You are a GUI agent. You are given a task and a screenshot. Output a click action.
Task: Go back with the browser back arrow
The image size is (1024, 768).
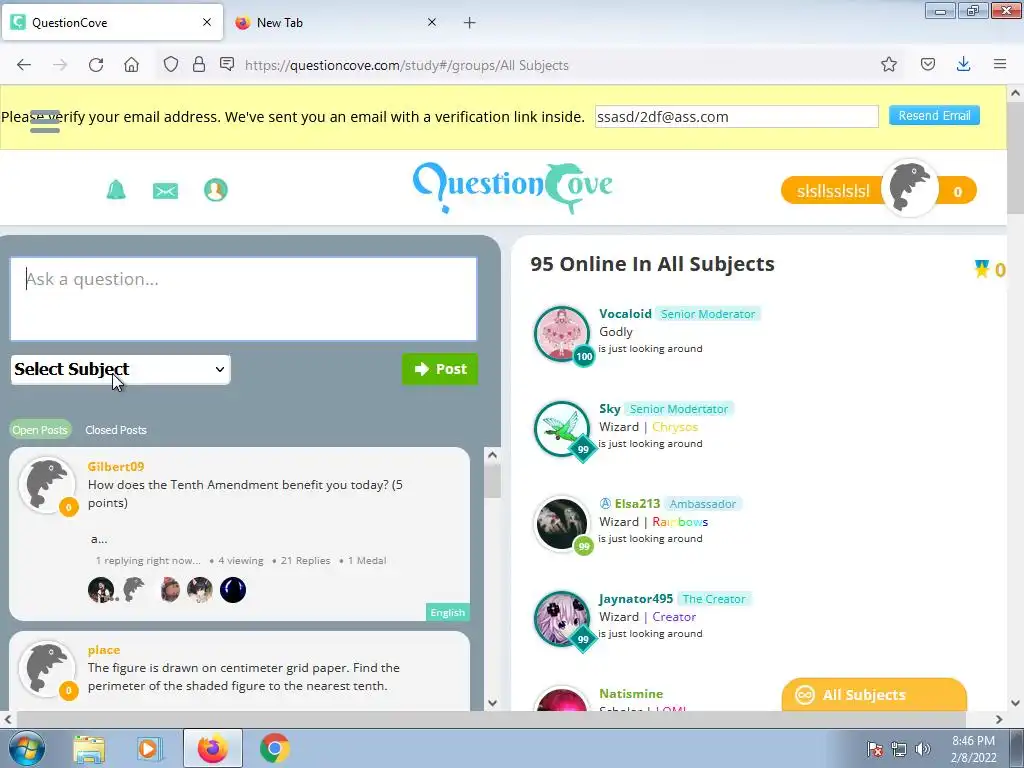(x=24, y=65)
